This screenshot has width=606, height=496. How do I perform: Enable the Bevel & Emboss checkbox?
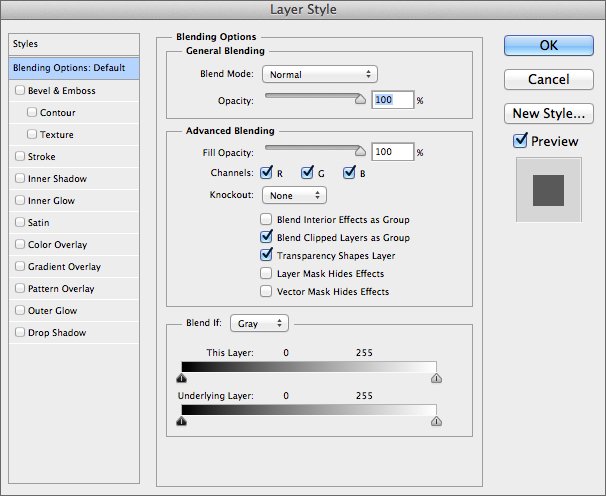click(x=20, y=90)
